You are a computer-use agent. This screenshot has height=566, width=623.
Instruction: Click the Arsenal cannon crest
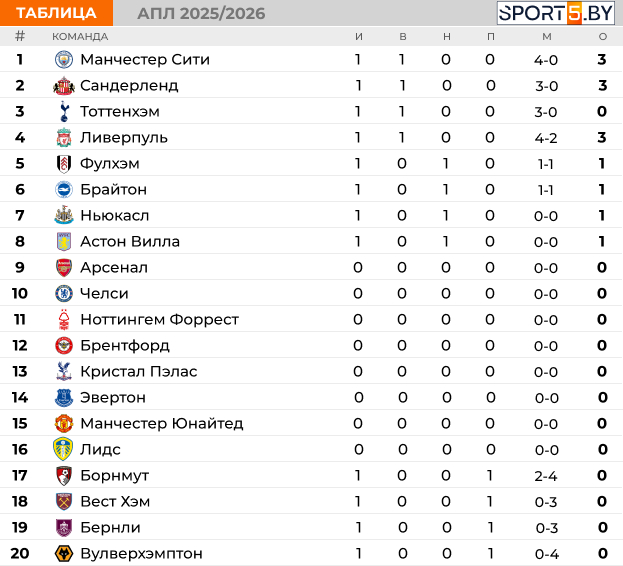pyautogui.click(x=64, y=267)
